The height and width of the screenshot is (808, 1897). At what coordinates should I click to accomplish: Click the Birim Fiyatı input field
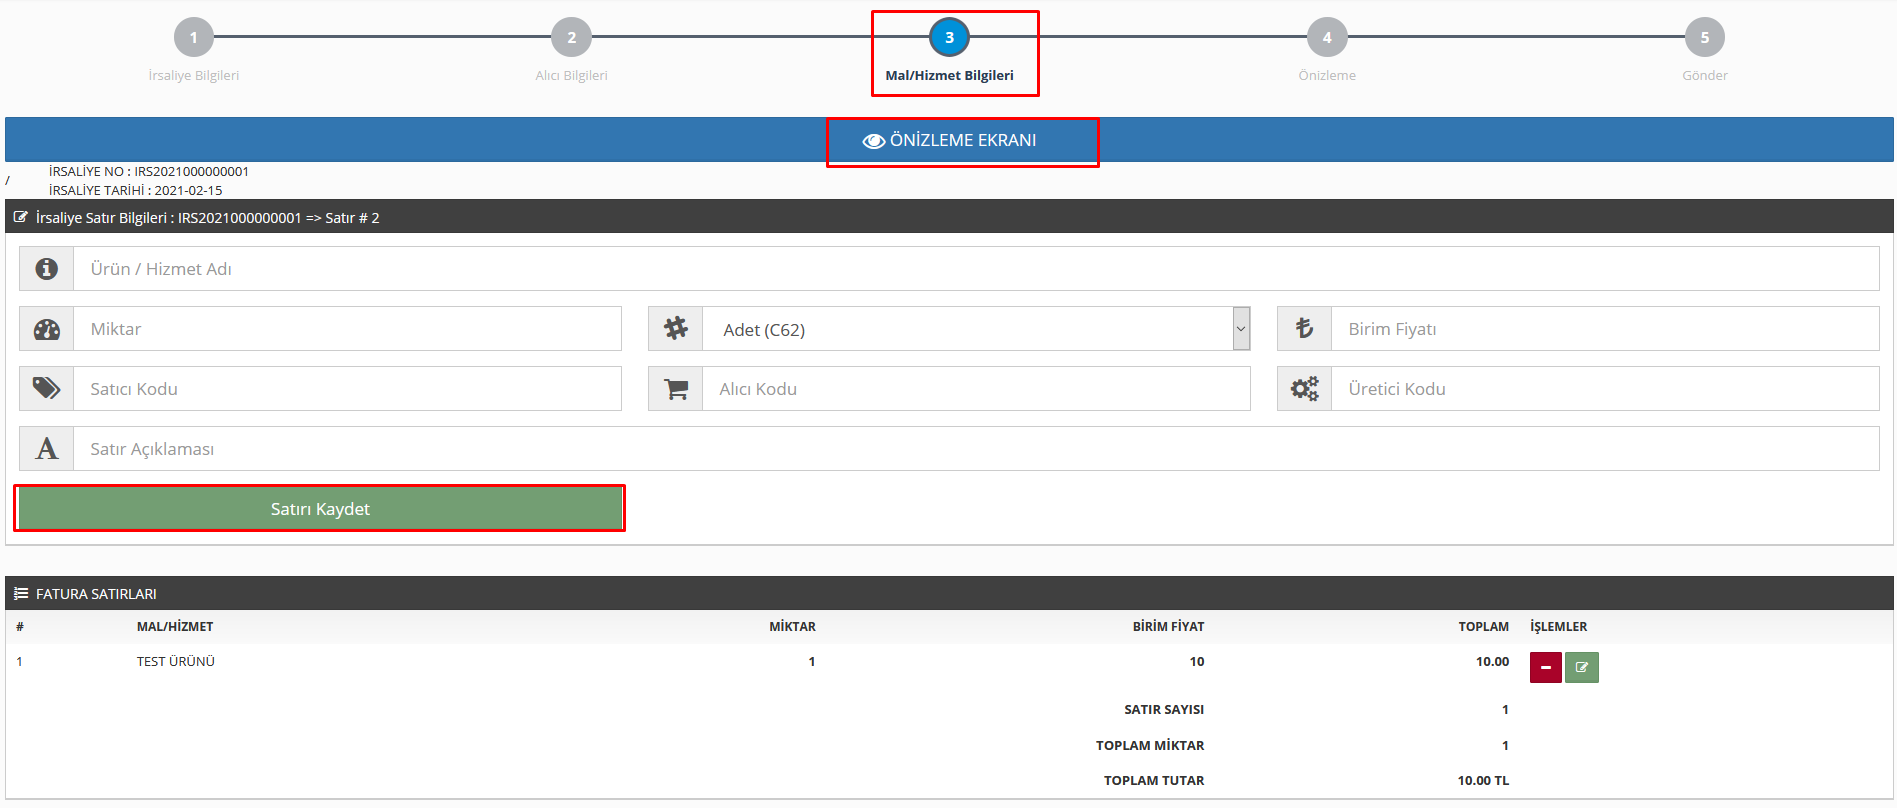tap(1604, 329)
